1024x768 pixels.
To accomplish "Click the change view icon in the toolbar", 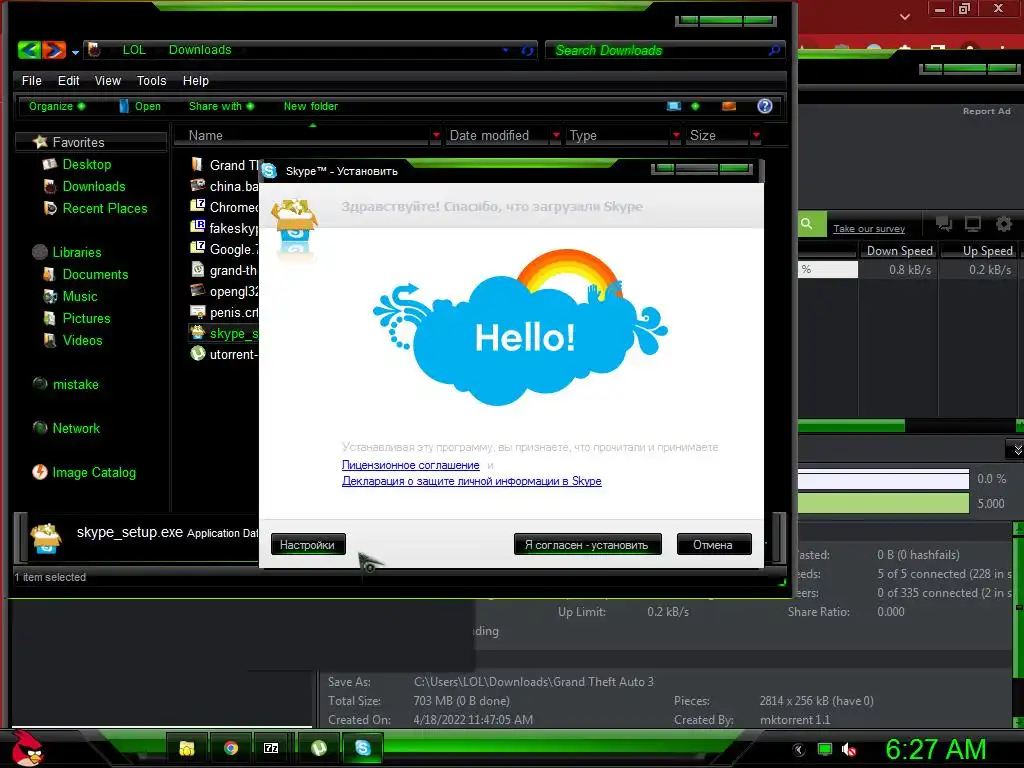I will pos(673,106).
